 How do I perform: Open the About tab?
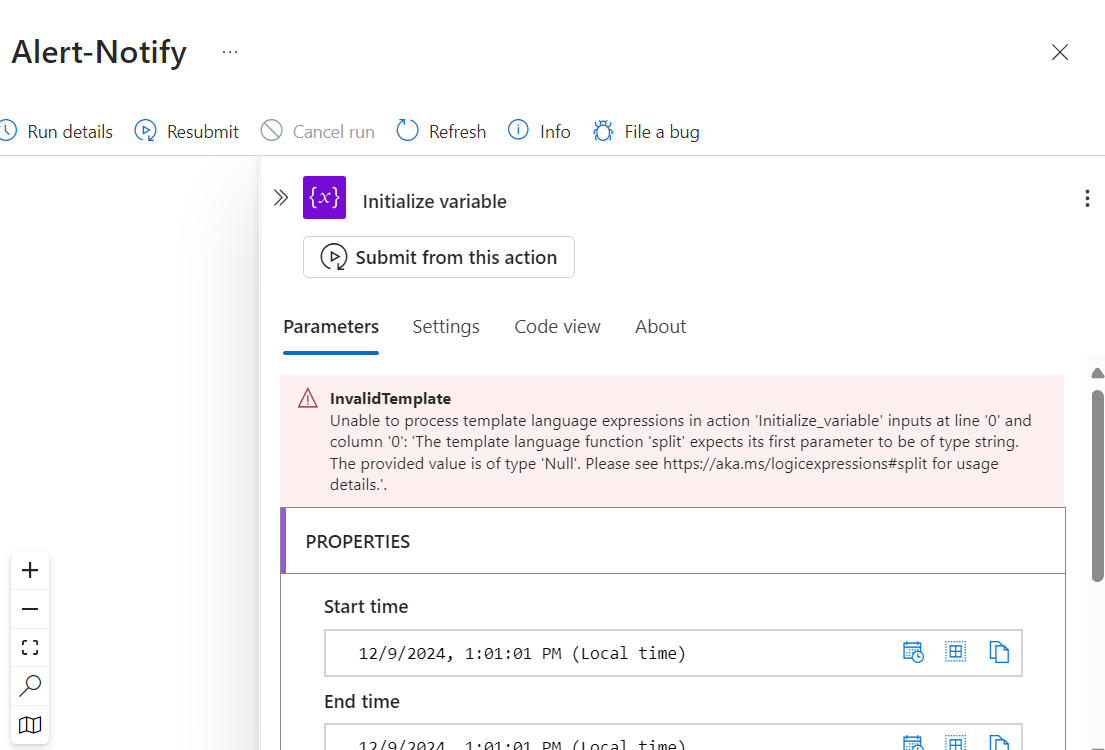[660, 326]
